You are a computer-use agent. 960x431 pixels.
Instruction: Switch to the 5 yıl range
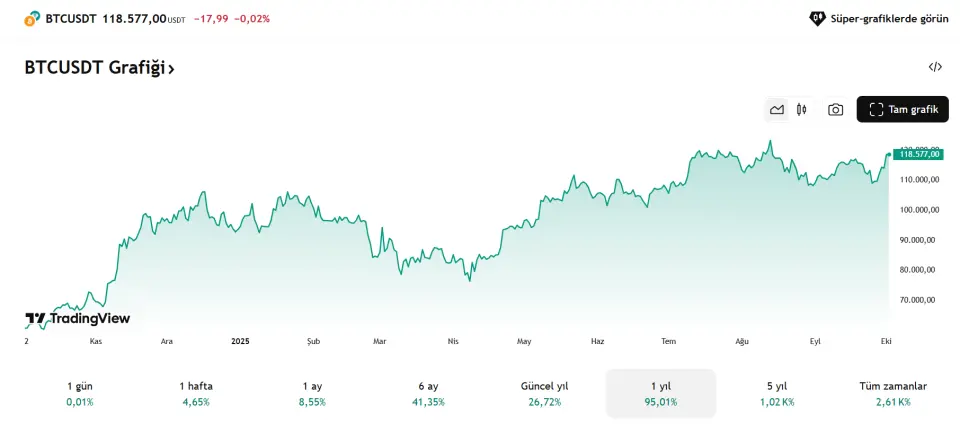pyautogui.click(x=777, y=393)
